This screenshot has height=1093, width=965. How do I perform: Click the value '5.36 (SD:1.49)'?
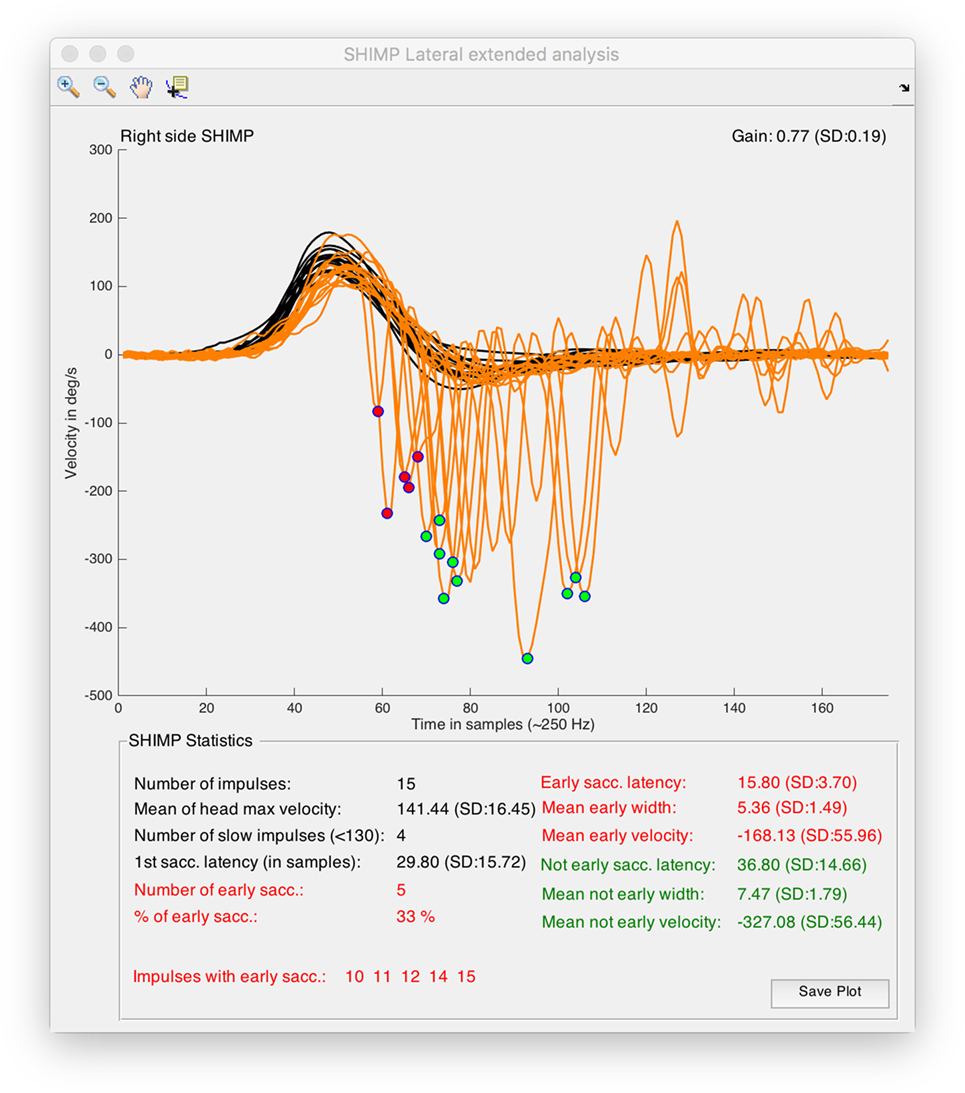point(792,808)
